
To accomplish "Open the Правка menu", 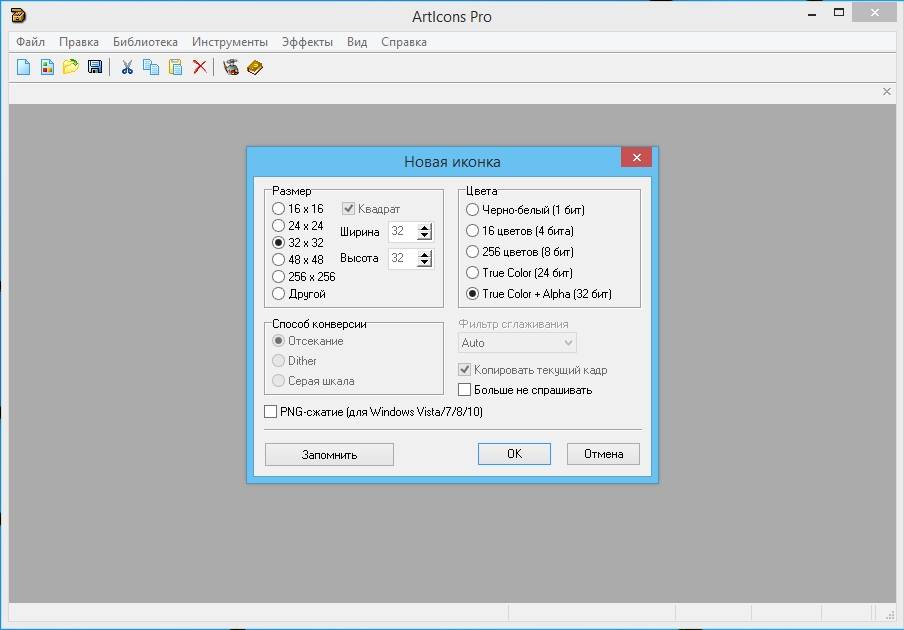I will (x=79, y=42).
